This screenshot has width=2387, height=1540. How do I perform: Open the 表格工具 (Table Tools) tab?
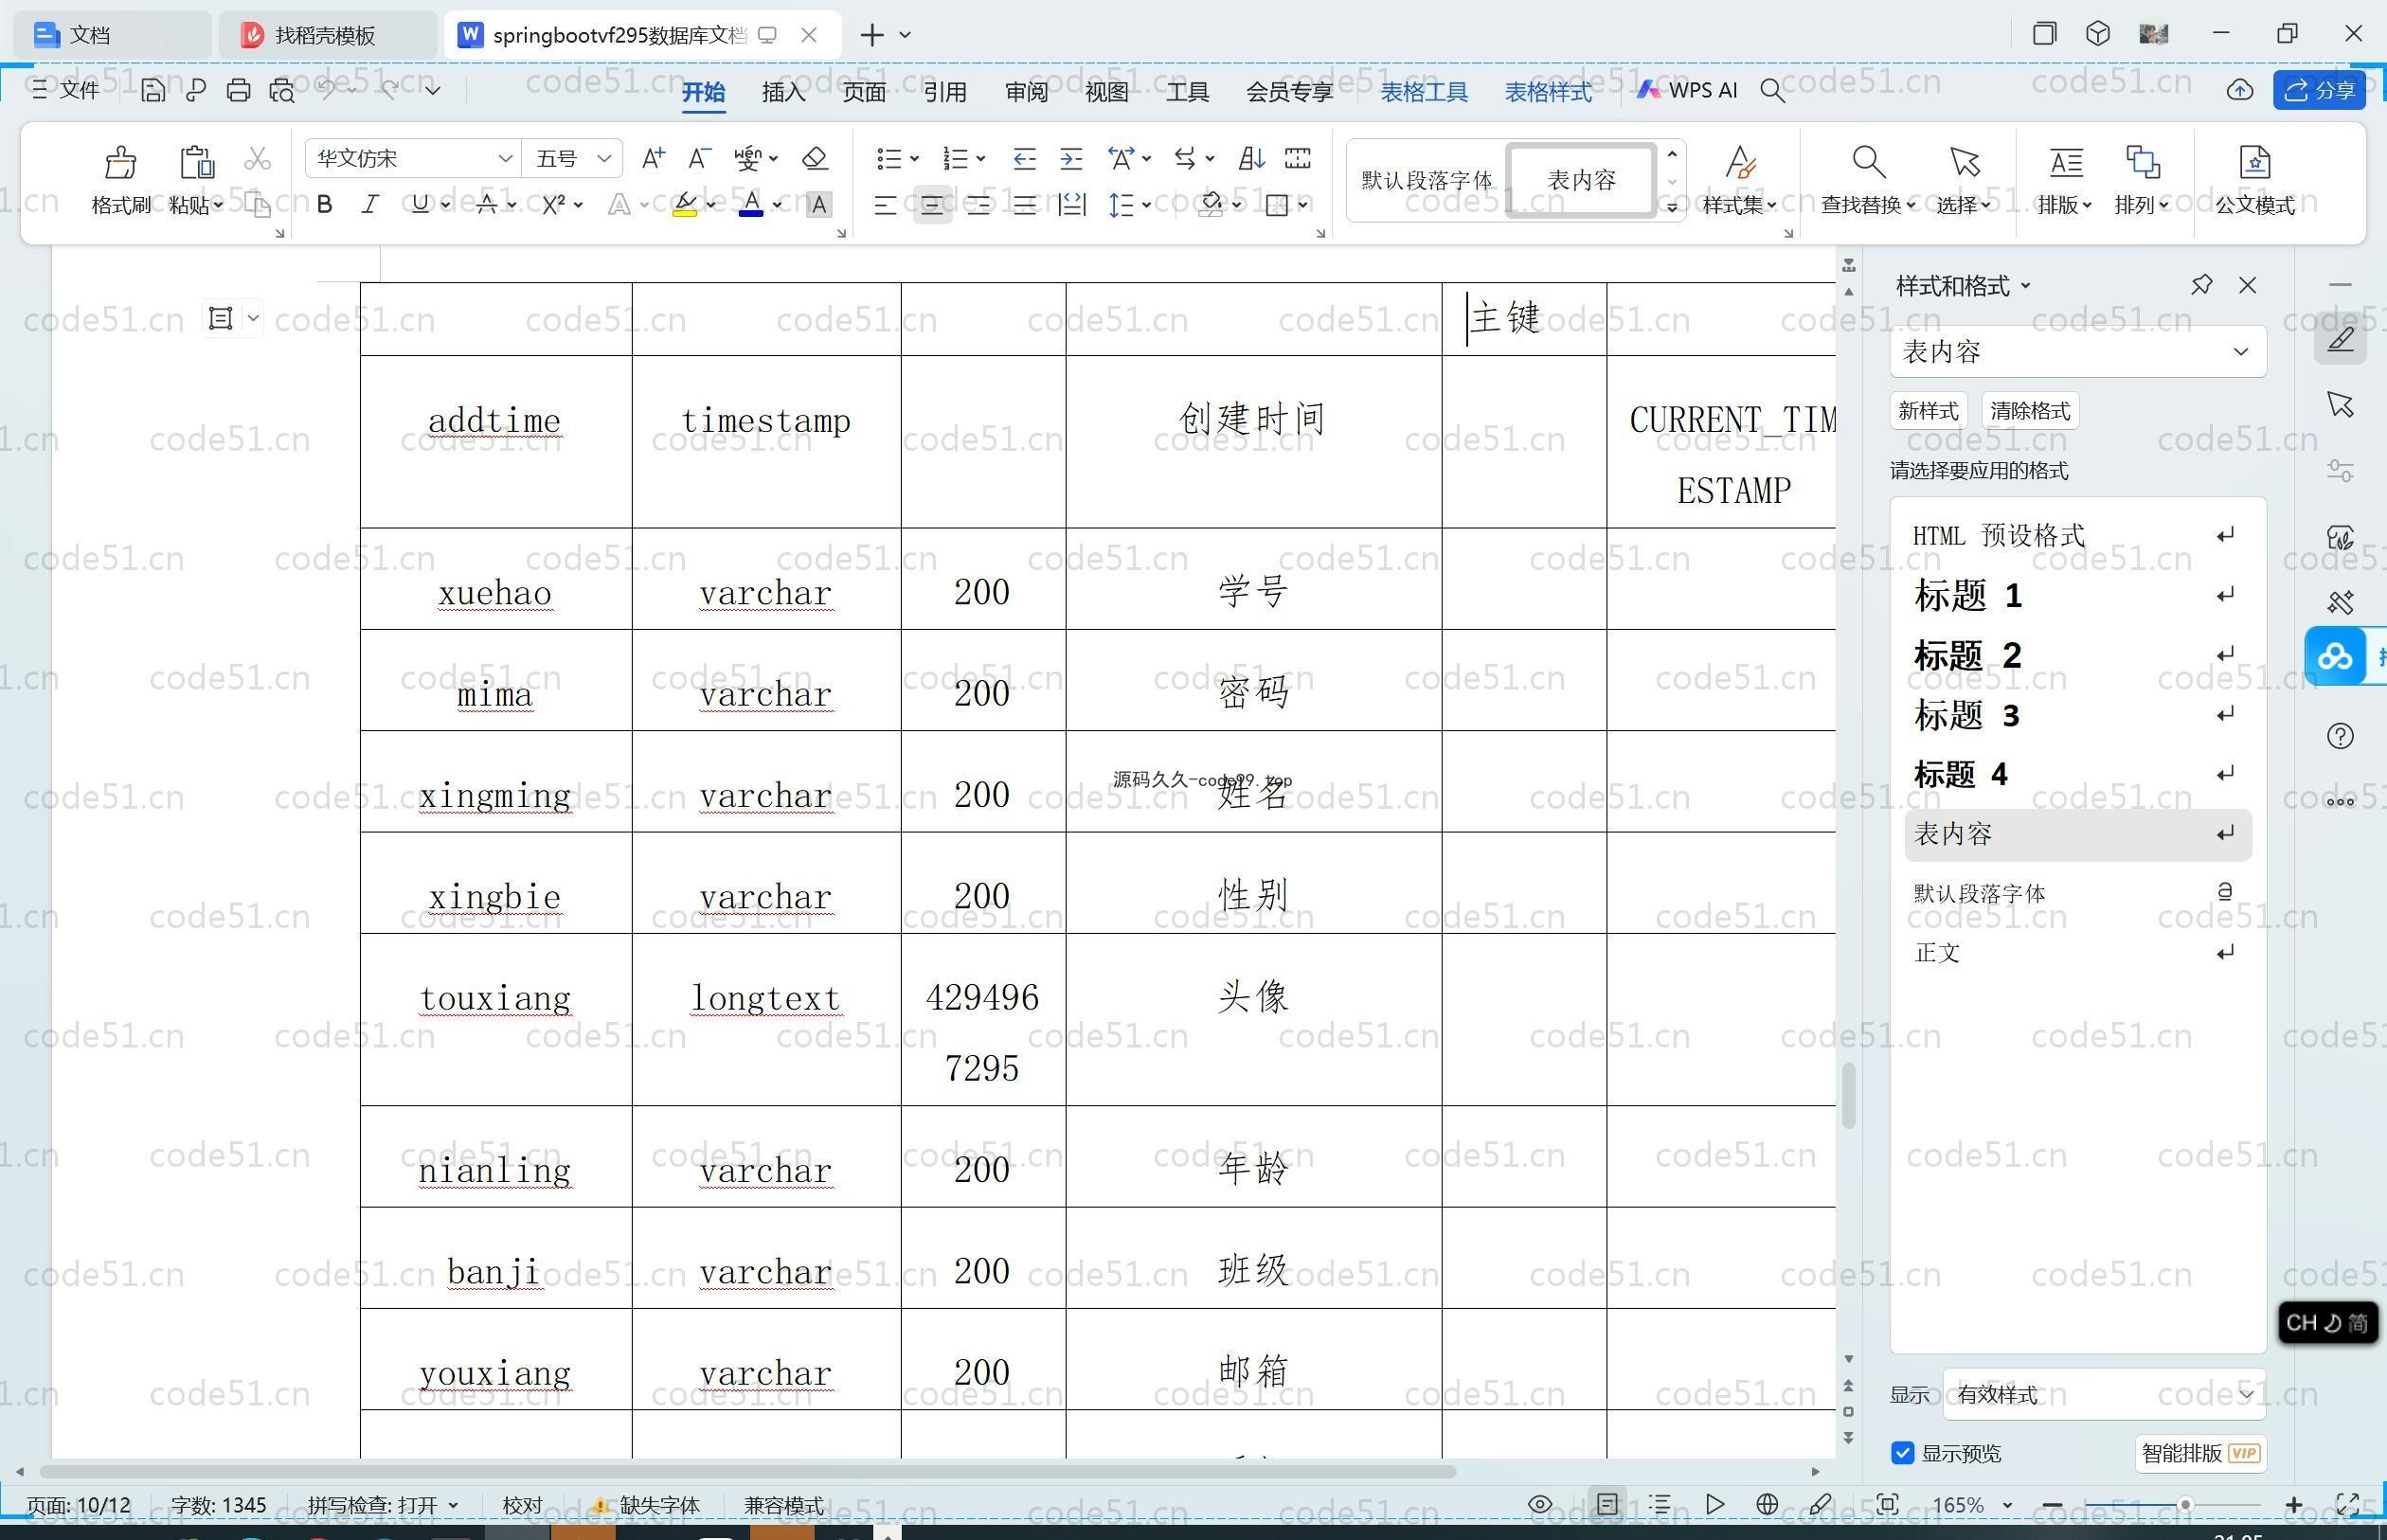[x=1424, y=91]
